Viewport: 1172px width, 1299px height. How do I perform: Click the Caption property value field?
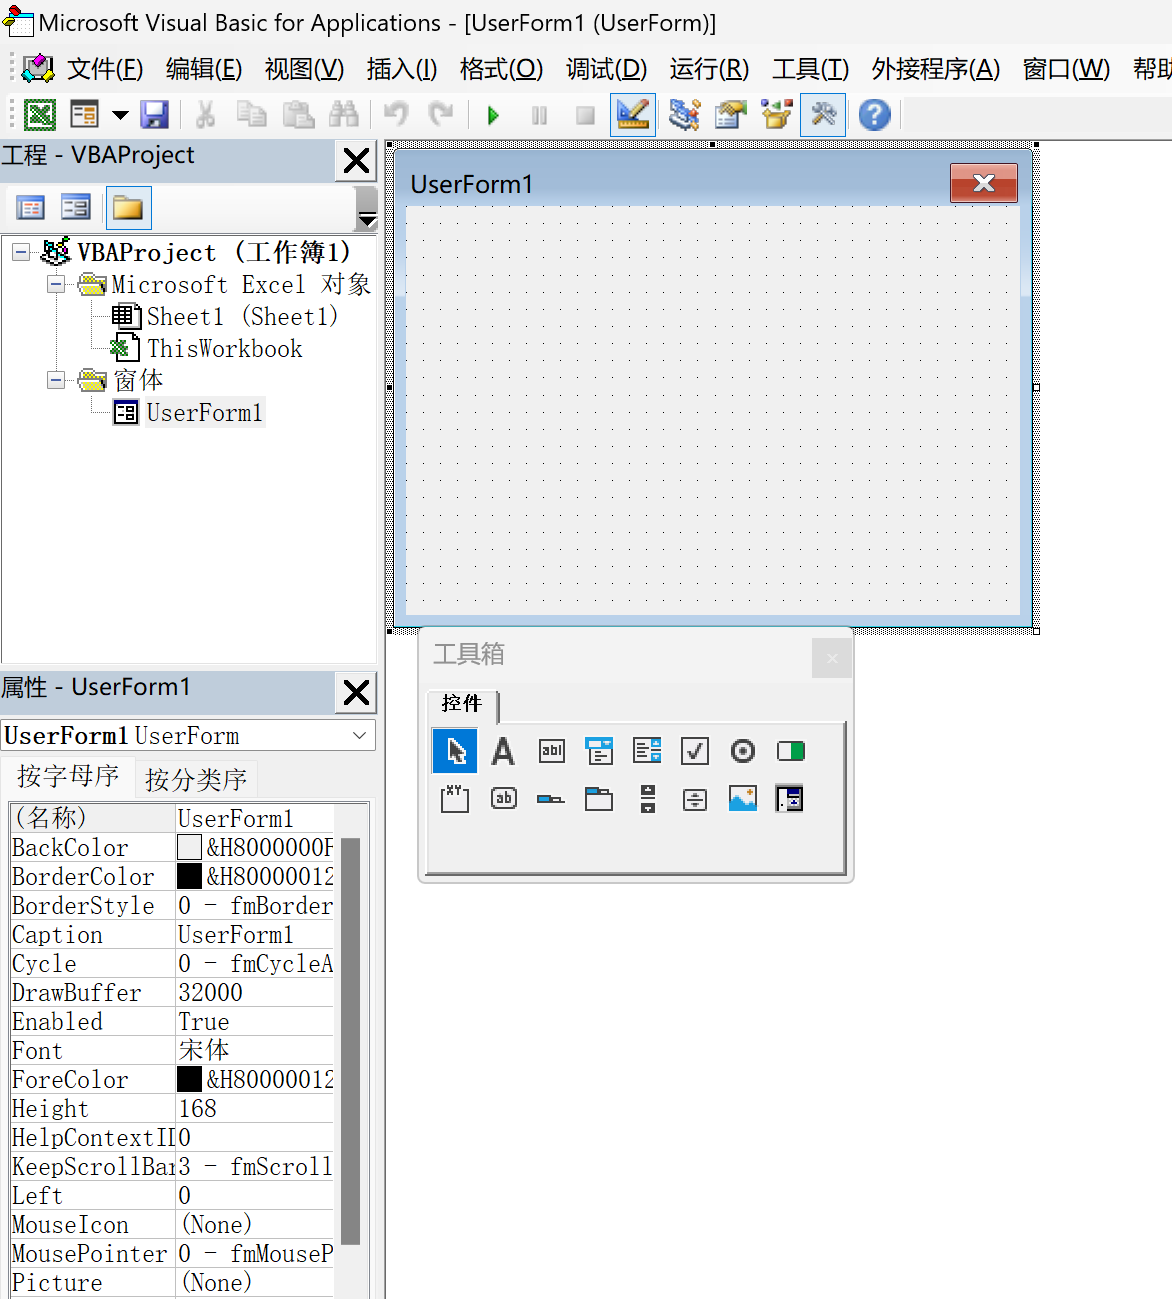255,935
